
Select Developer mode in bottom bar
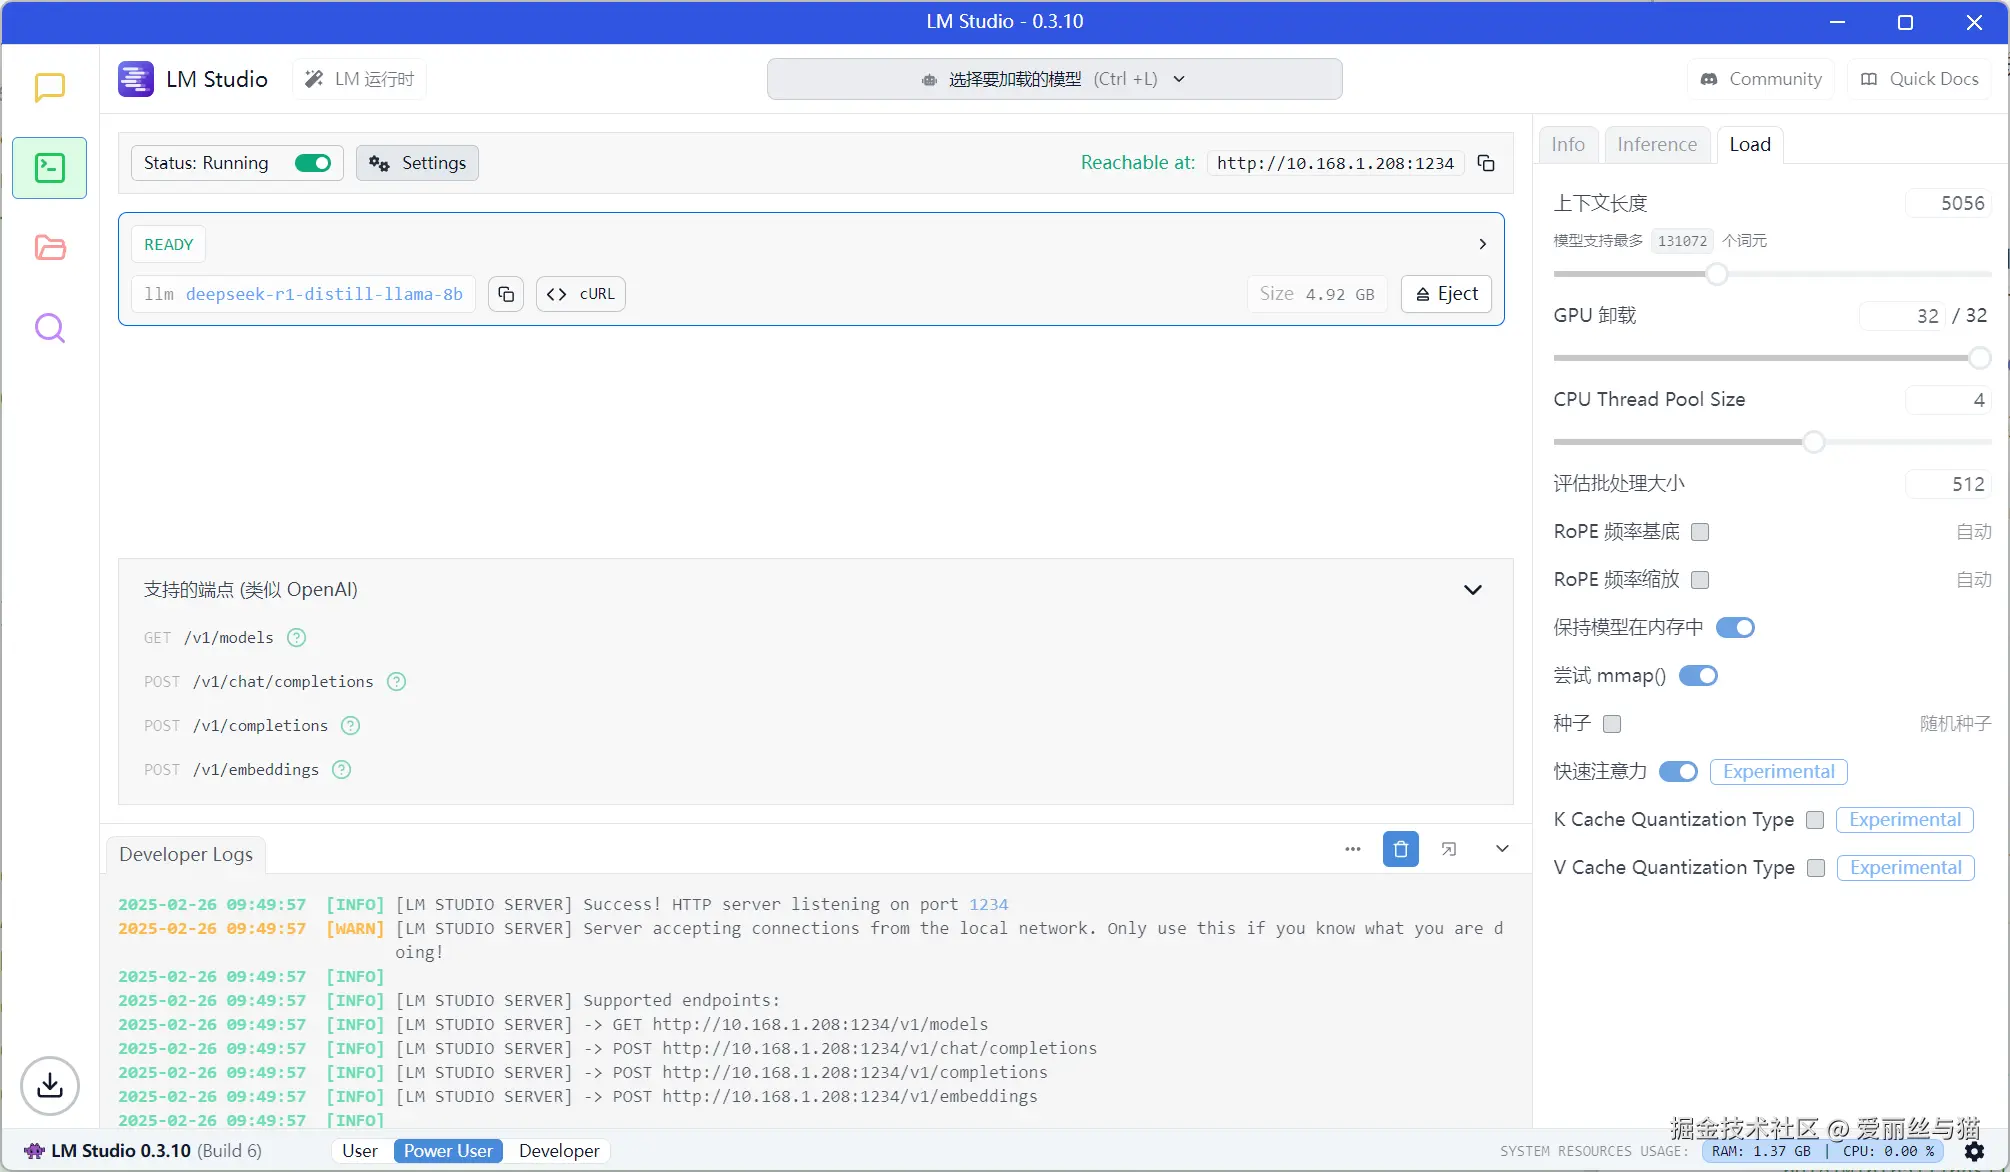559,1151
